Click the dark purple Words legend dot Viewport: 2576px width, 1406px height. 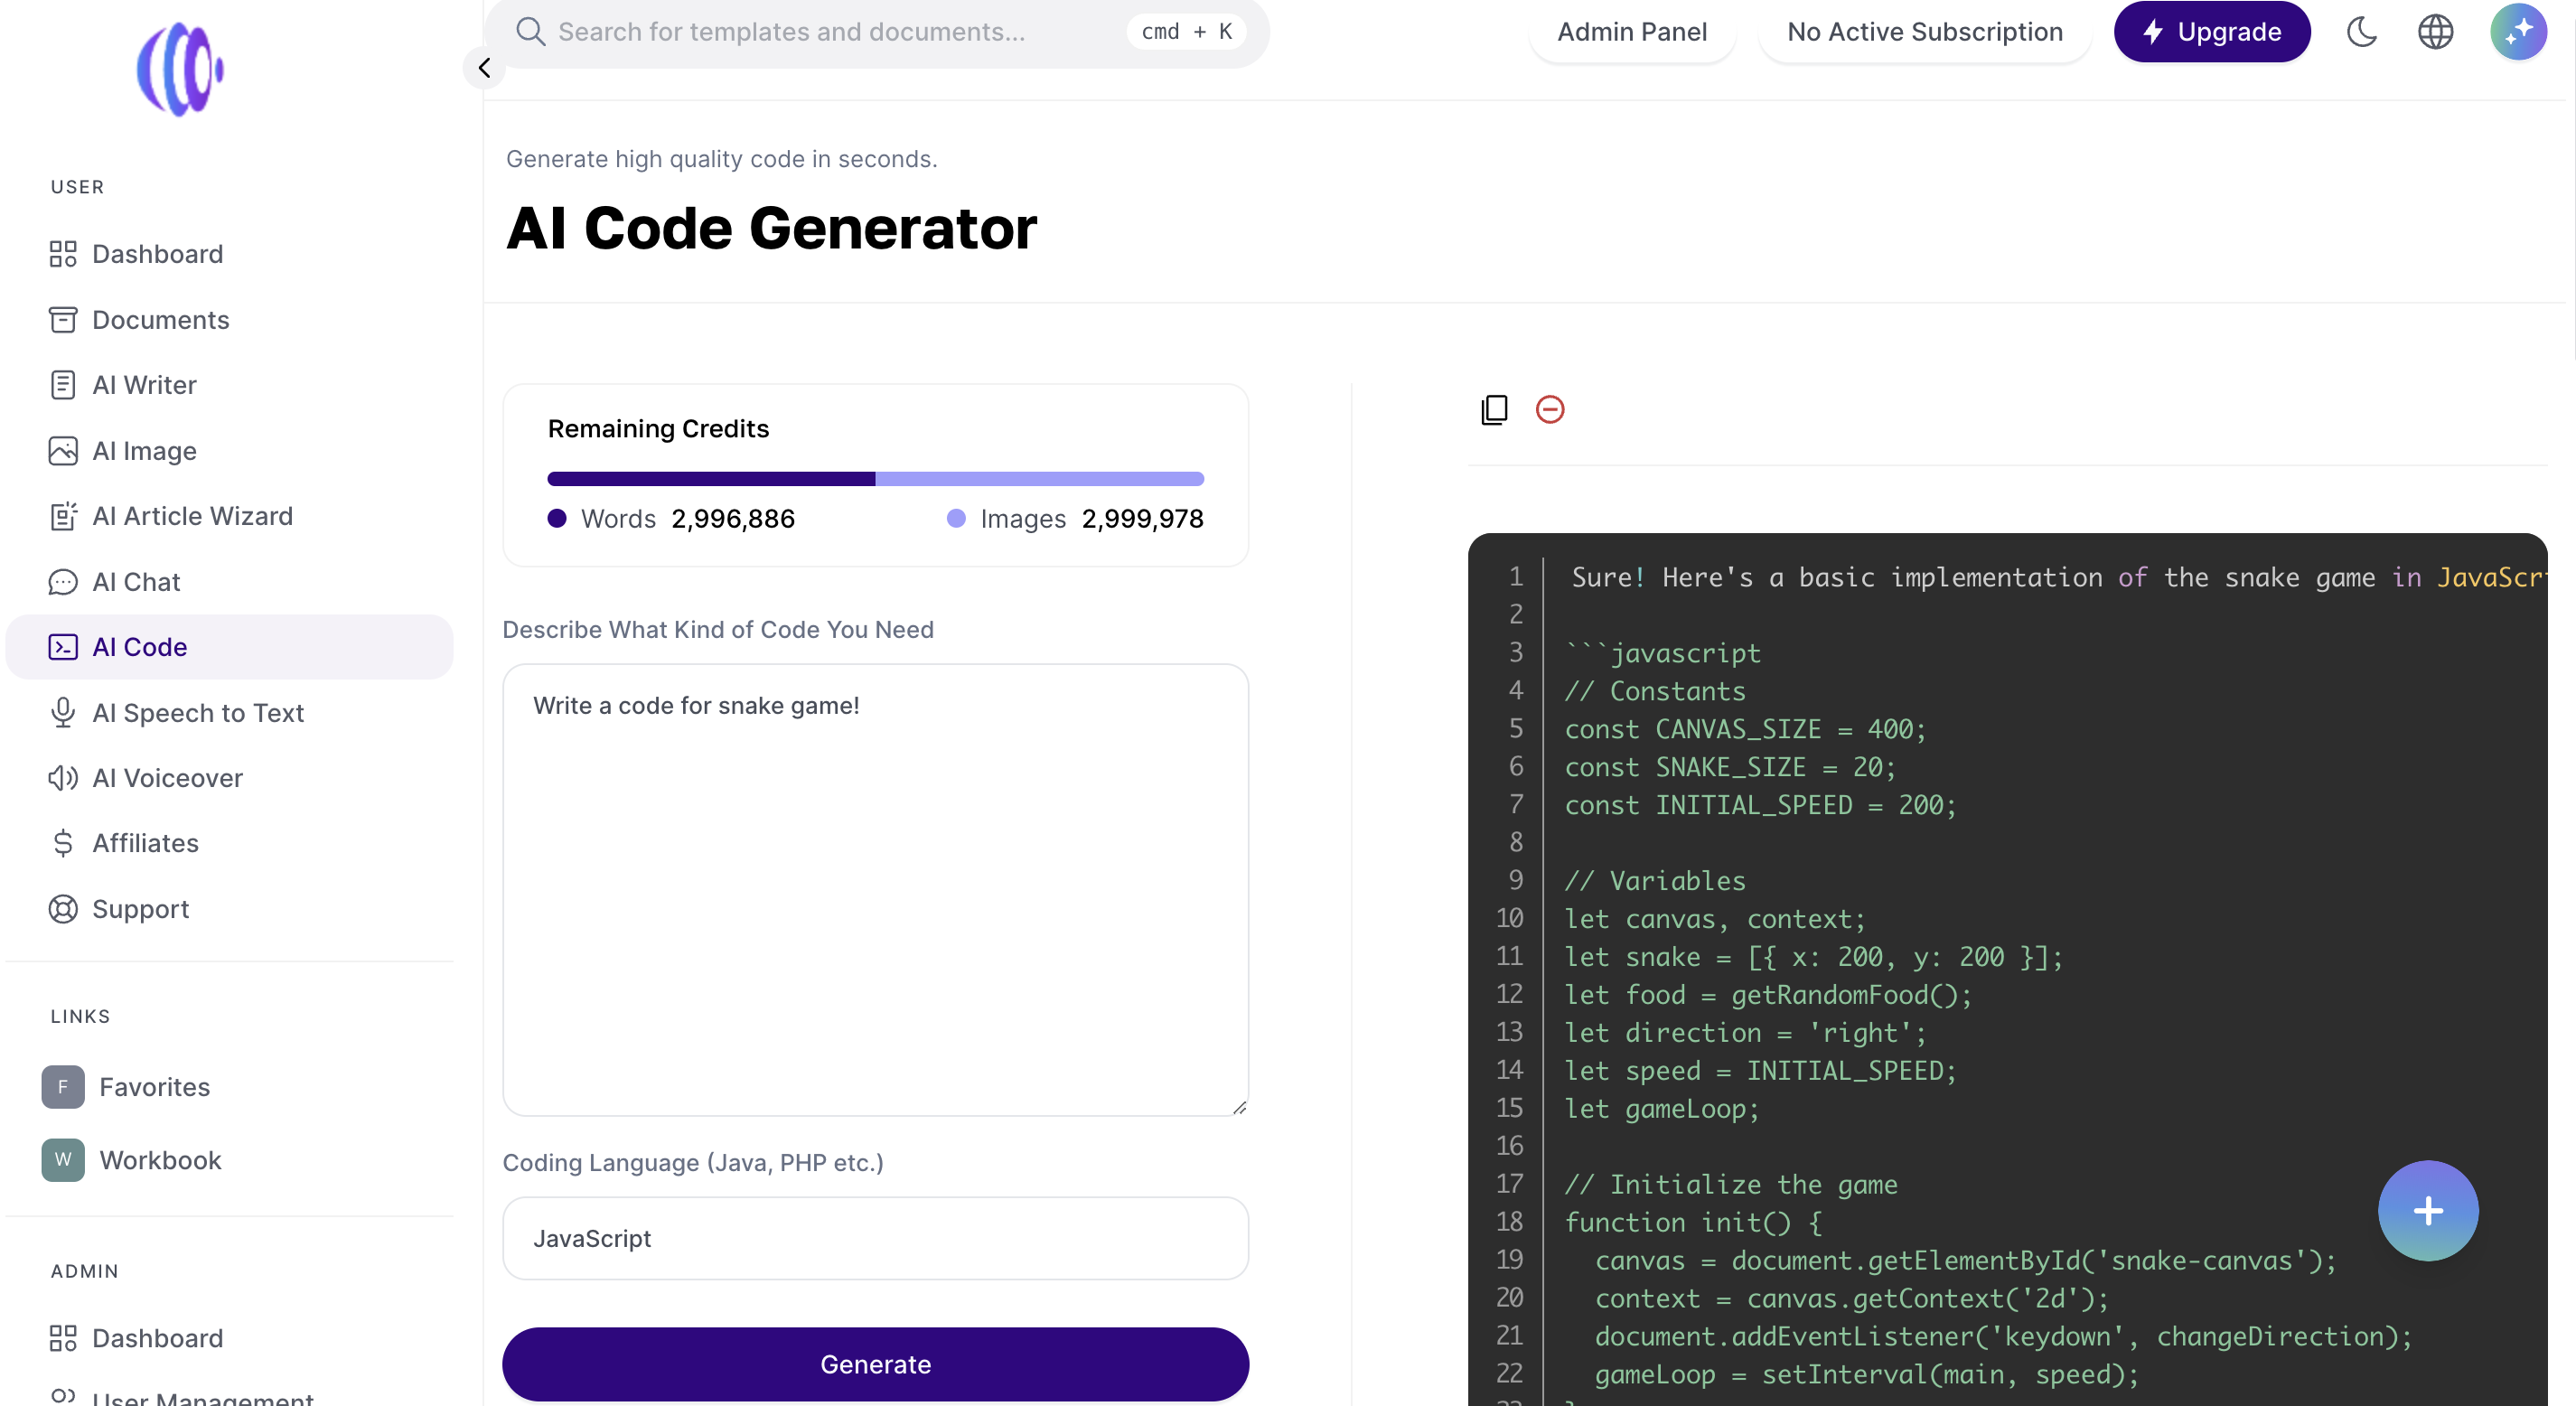[557, 518]
